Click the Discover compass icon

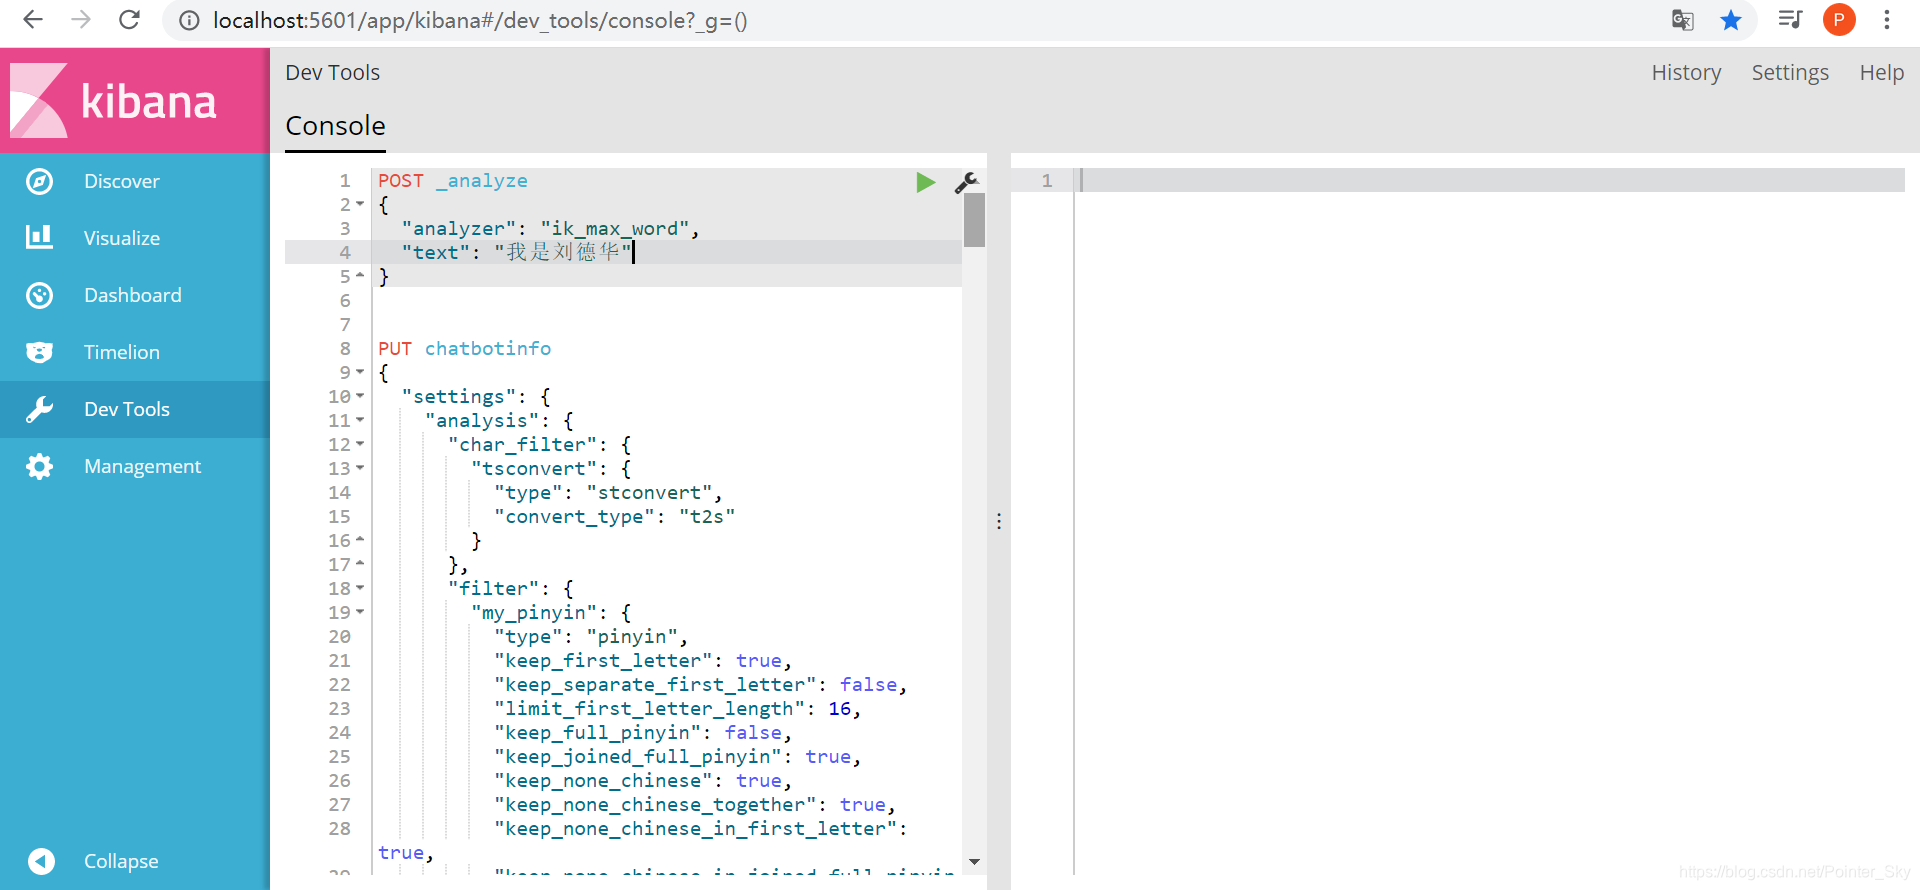[39, 181]
